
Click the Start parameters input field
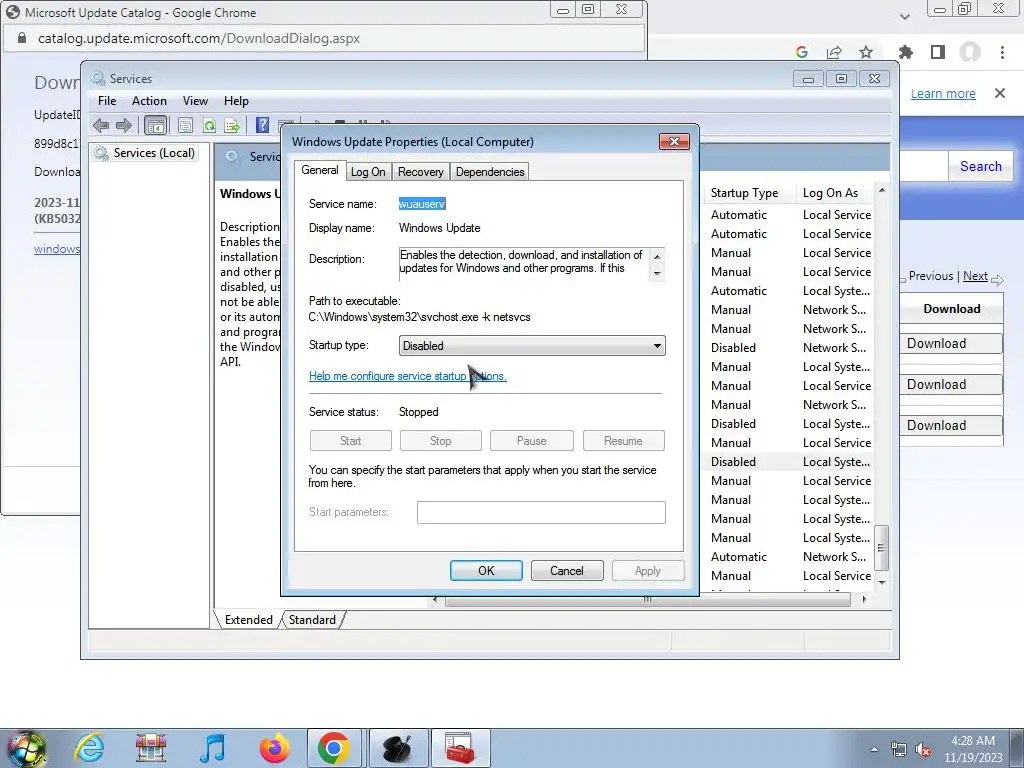[541, 512]
